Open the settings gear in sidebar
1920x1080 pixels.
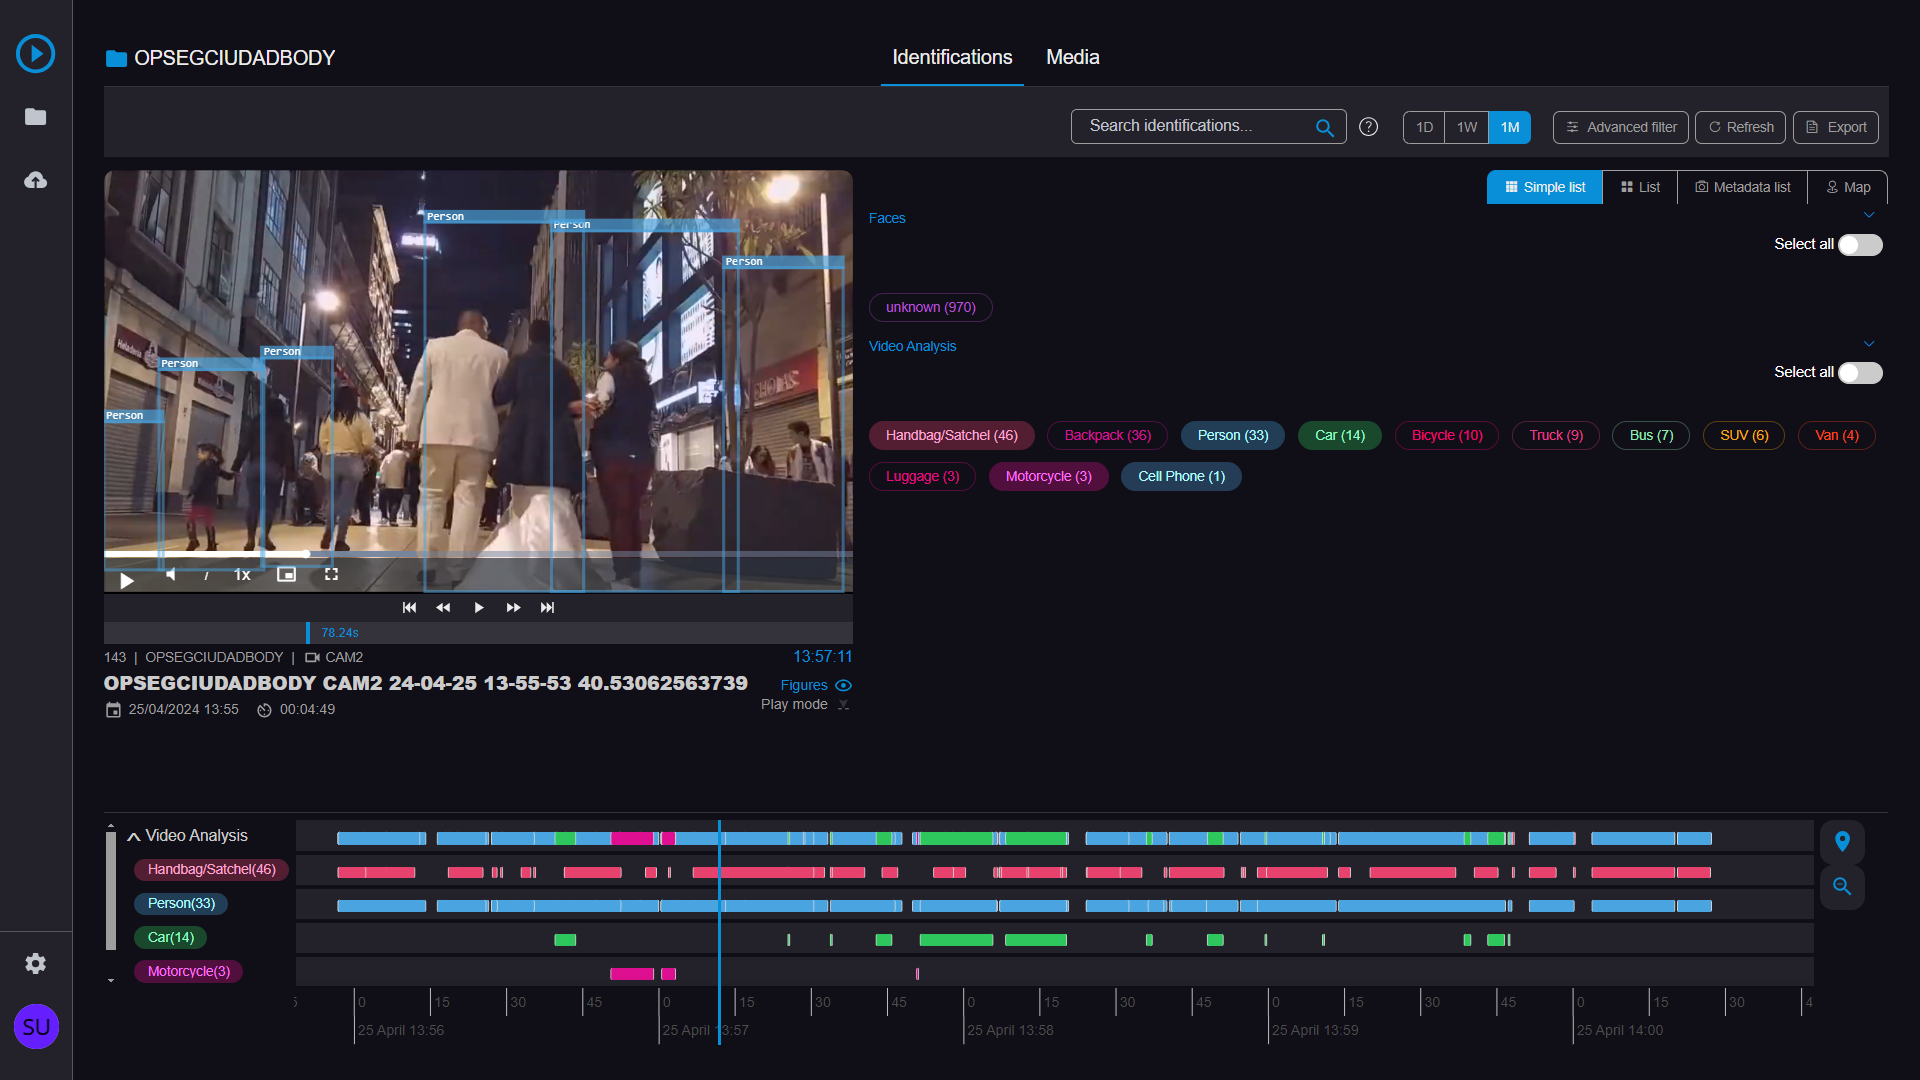(36, 963)
